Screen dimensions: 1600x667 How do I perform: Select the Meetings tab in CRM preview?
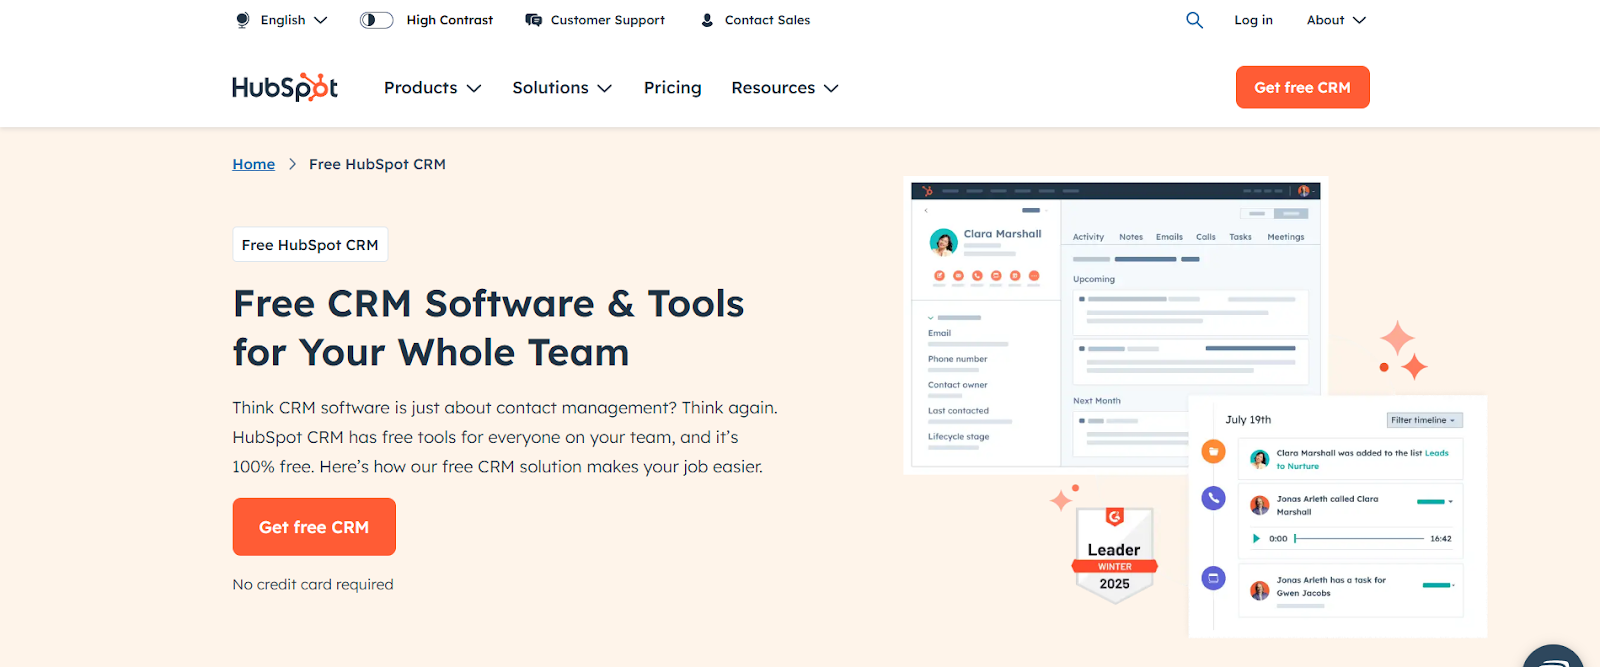tap(1285, 237)
